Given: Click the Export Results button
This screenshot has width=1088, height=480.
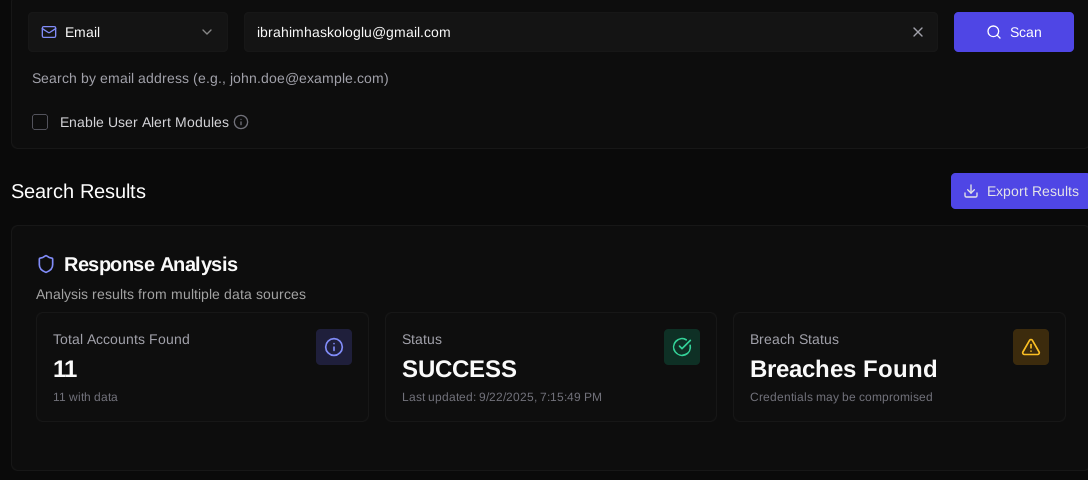Looking at the screenshot, I should click(x=1020, y=191).
